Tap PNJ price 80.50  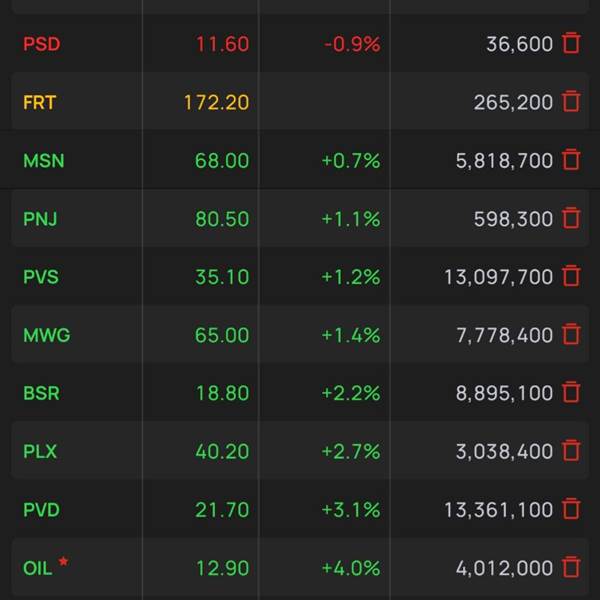pos(222,219)
